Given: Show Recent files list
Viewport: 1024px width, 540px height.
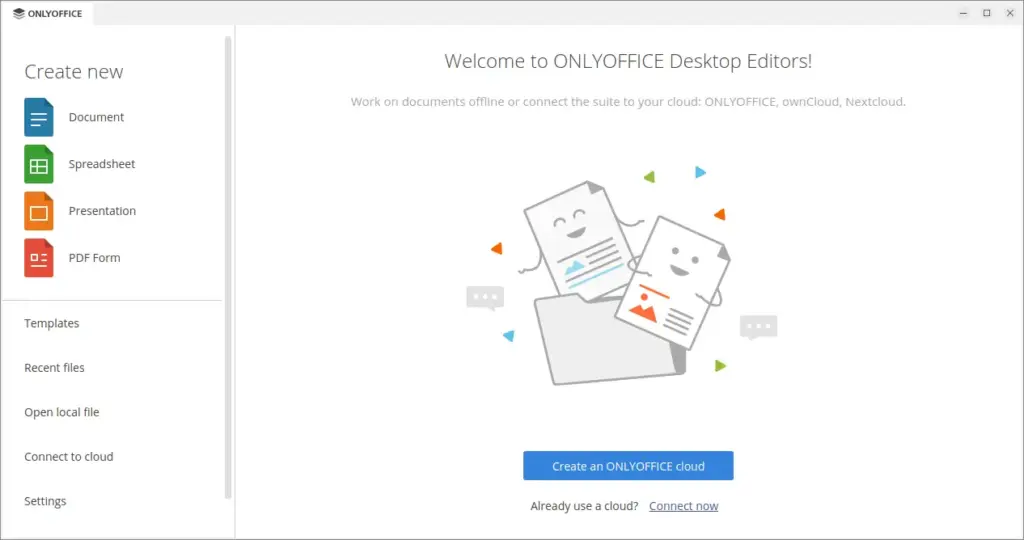Looking at the screenshot, I should [54, 368].
